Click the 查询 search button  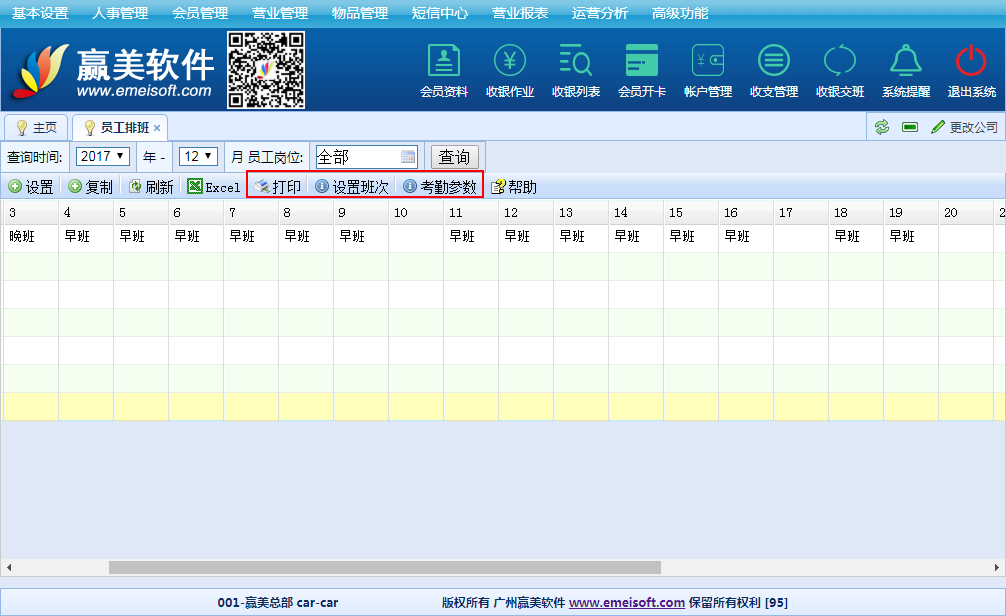pos(454,157)
